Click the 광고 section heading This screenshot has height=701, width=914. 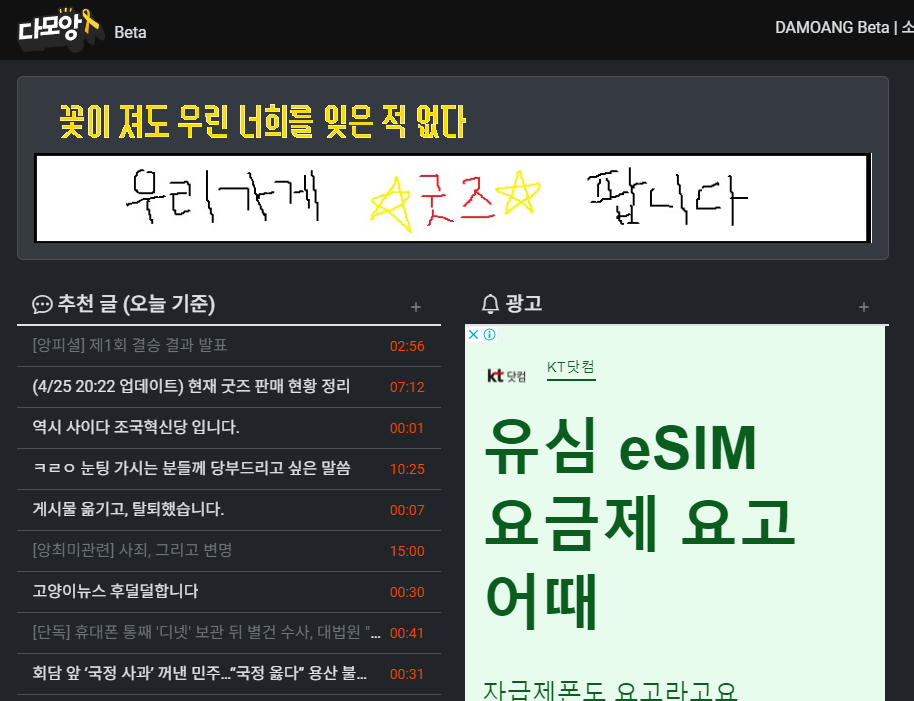coord(523,304)
